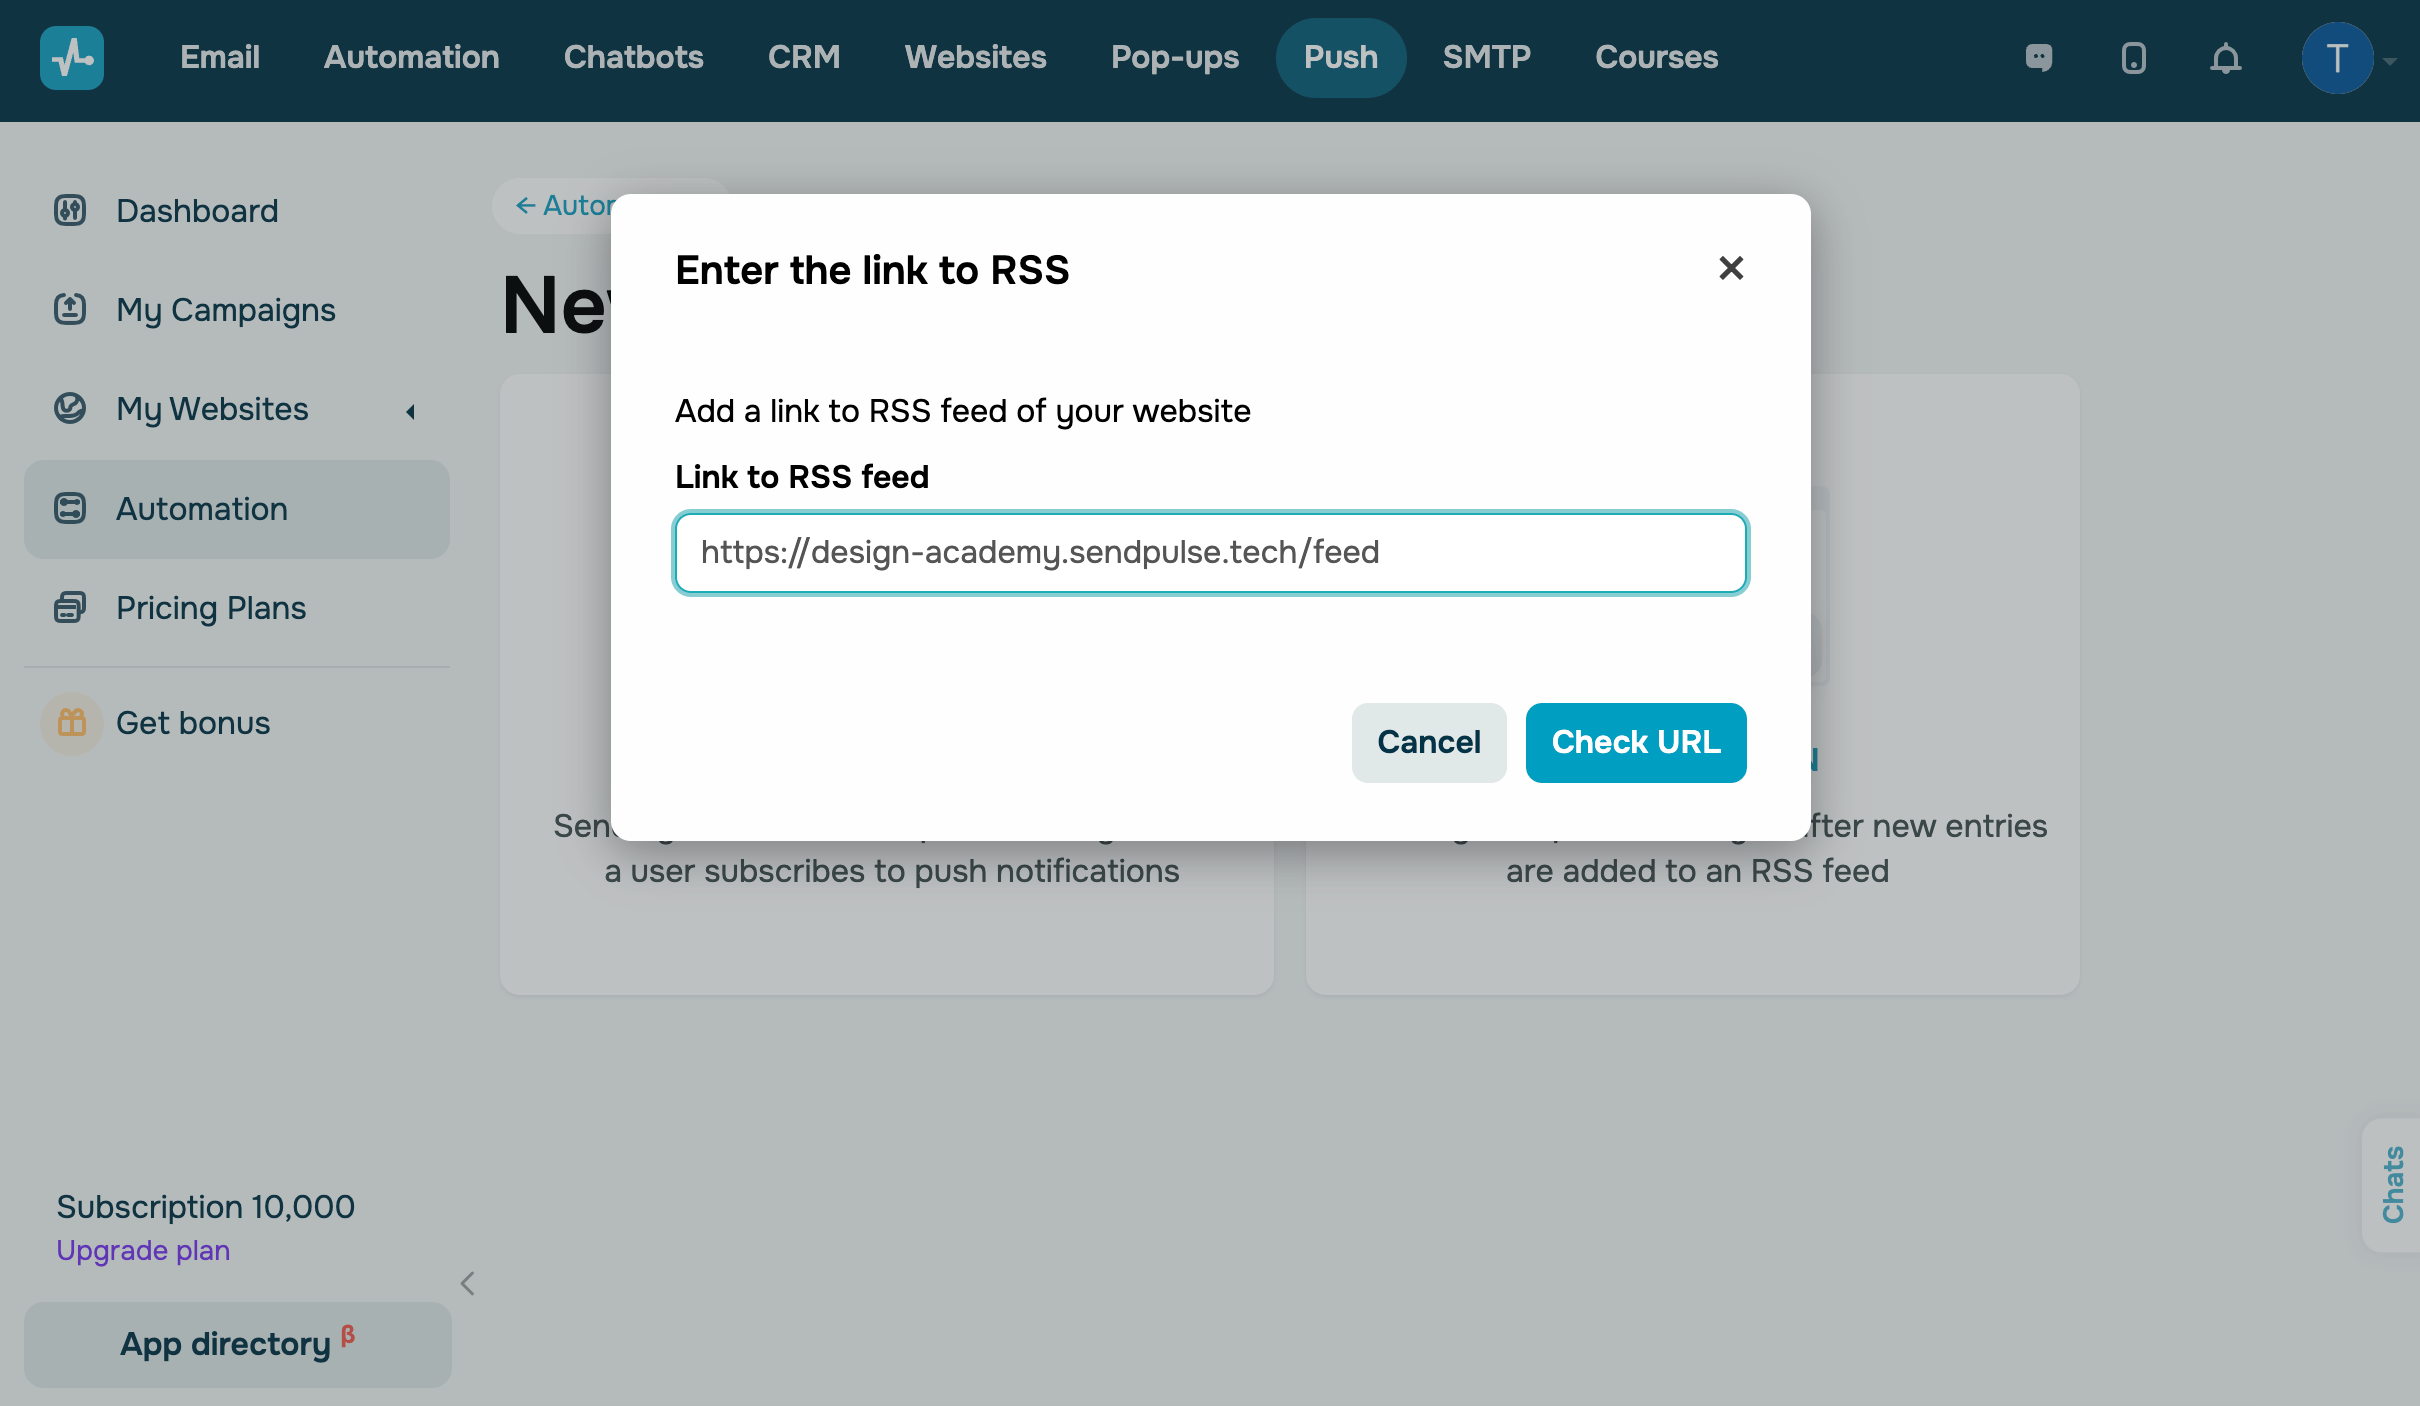Expand the My Websites submenu arrow
The width and height of the screenshot is (2420, 1406).
click(x=410, y=411)
